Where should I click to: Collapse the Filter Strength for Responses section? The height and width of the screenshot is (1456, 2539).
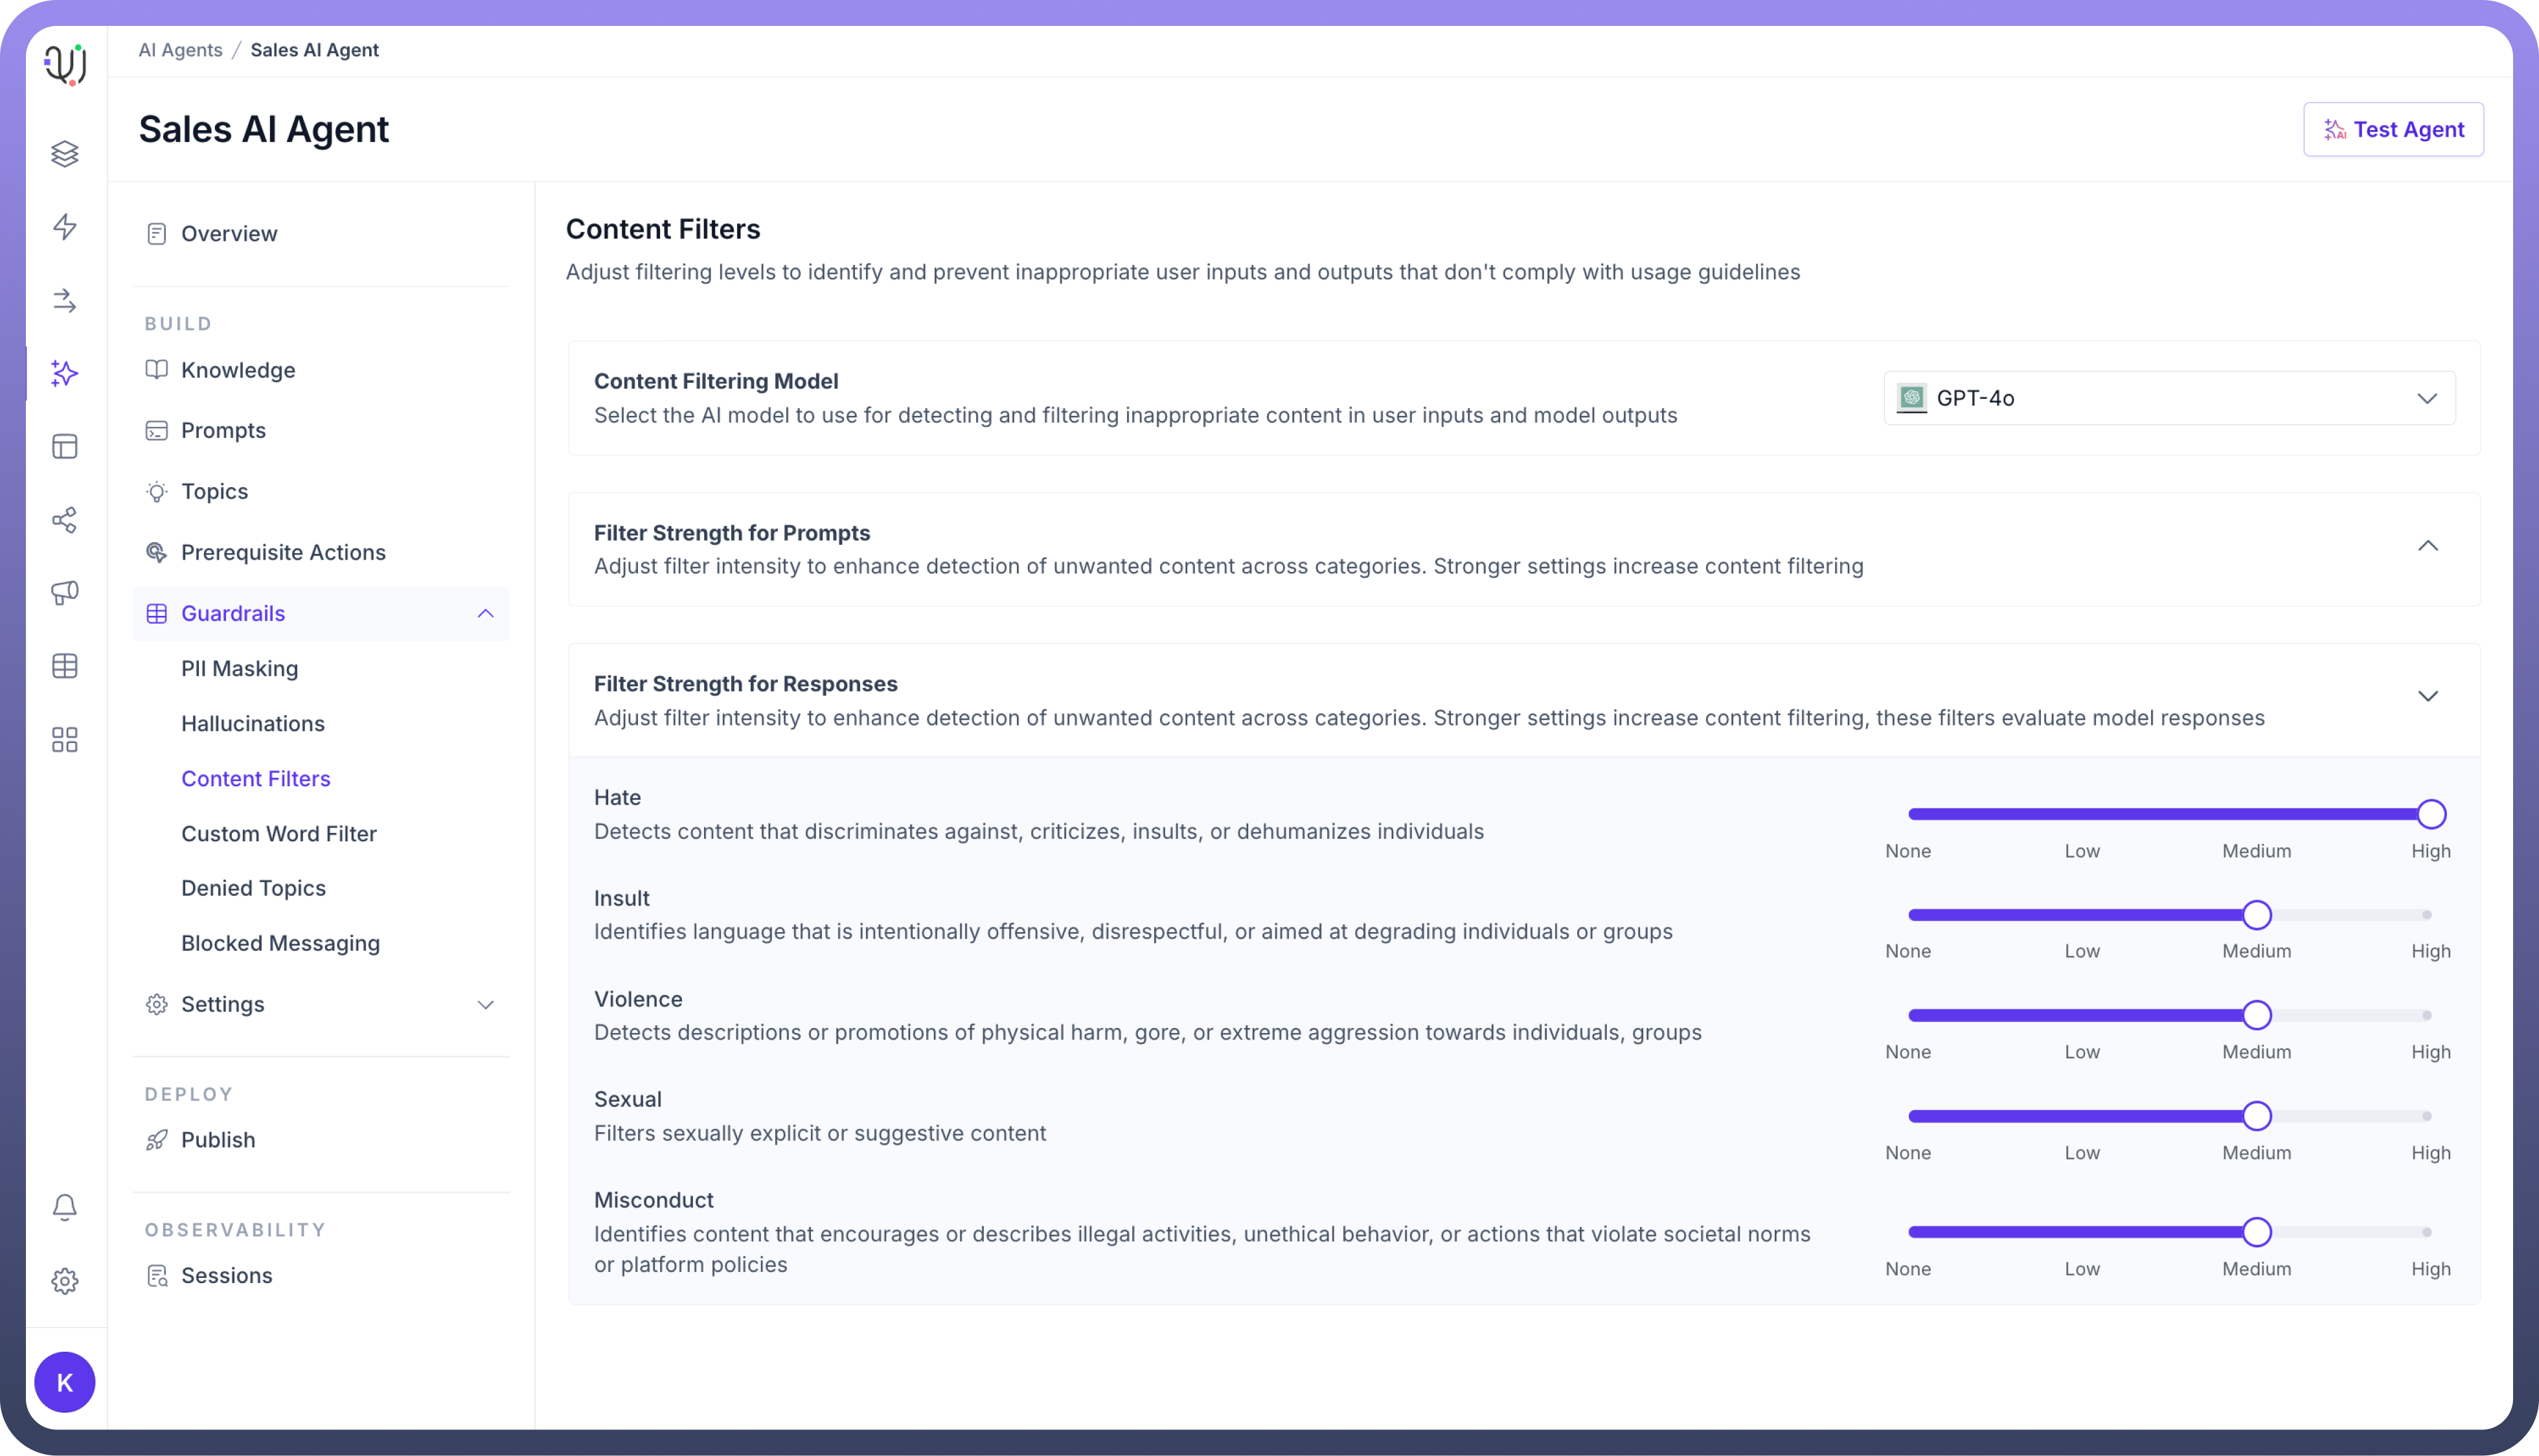[2427, 696]
